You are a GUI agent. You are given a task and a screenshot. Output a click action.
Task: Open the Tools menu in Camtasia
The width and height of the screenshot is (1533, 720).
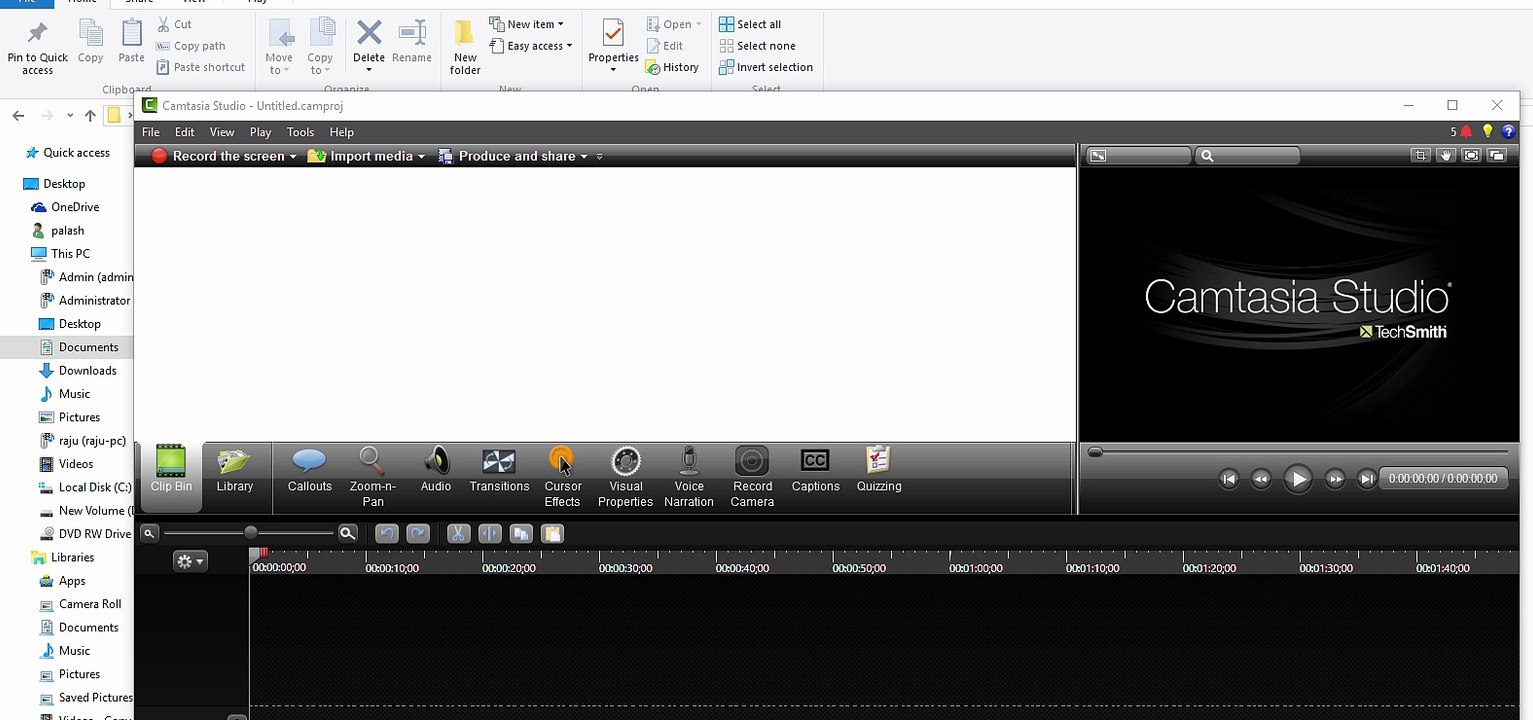click(x=300, y=132)
